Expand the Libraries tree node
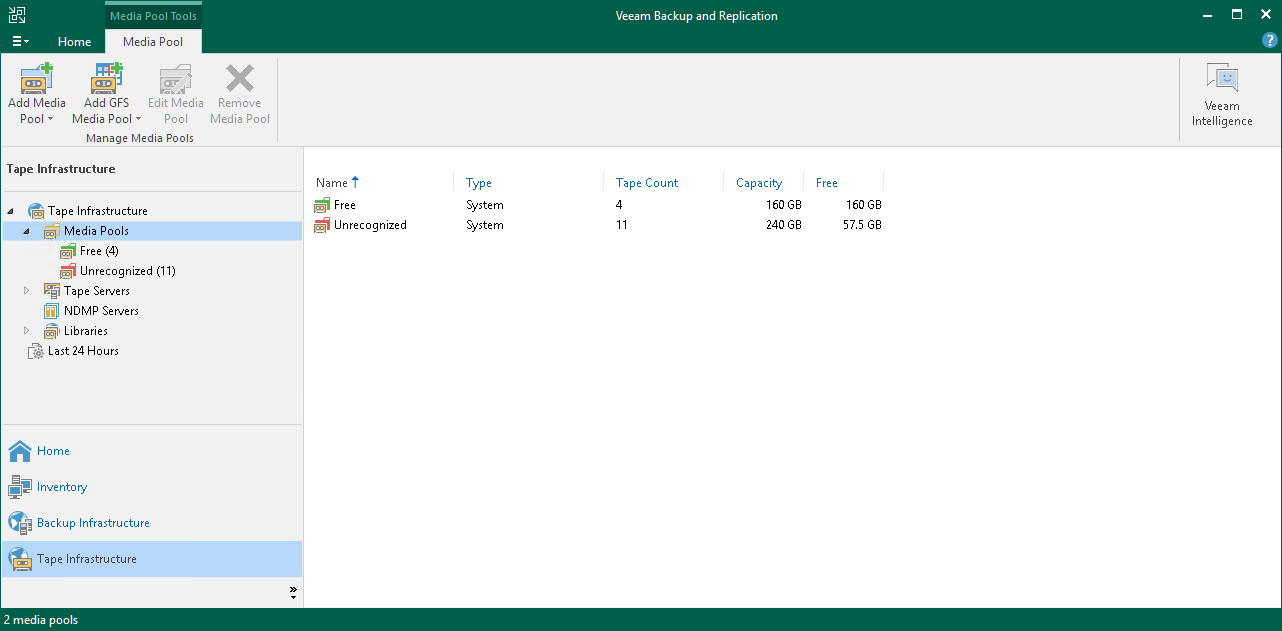The height and width of the screenshot is (631, 1282). [x=27, y=331]
